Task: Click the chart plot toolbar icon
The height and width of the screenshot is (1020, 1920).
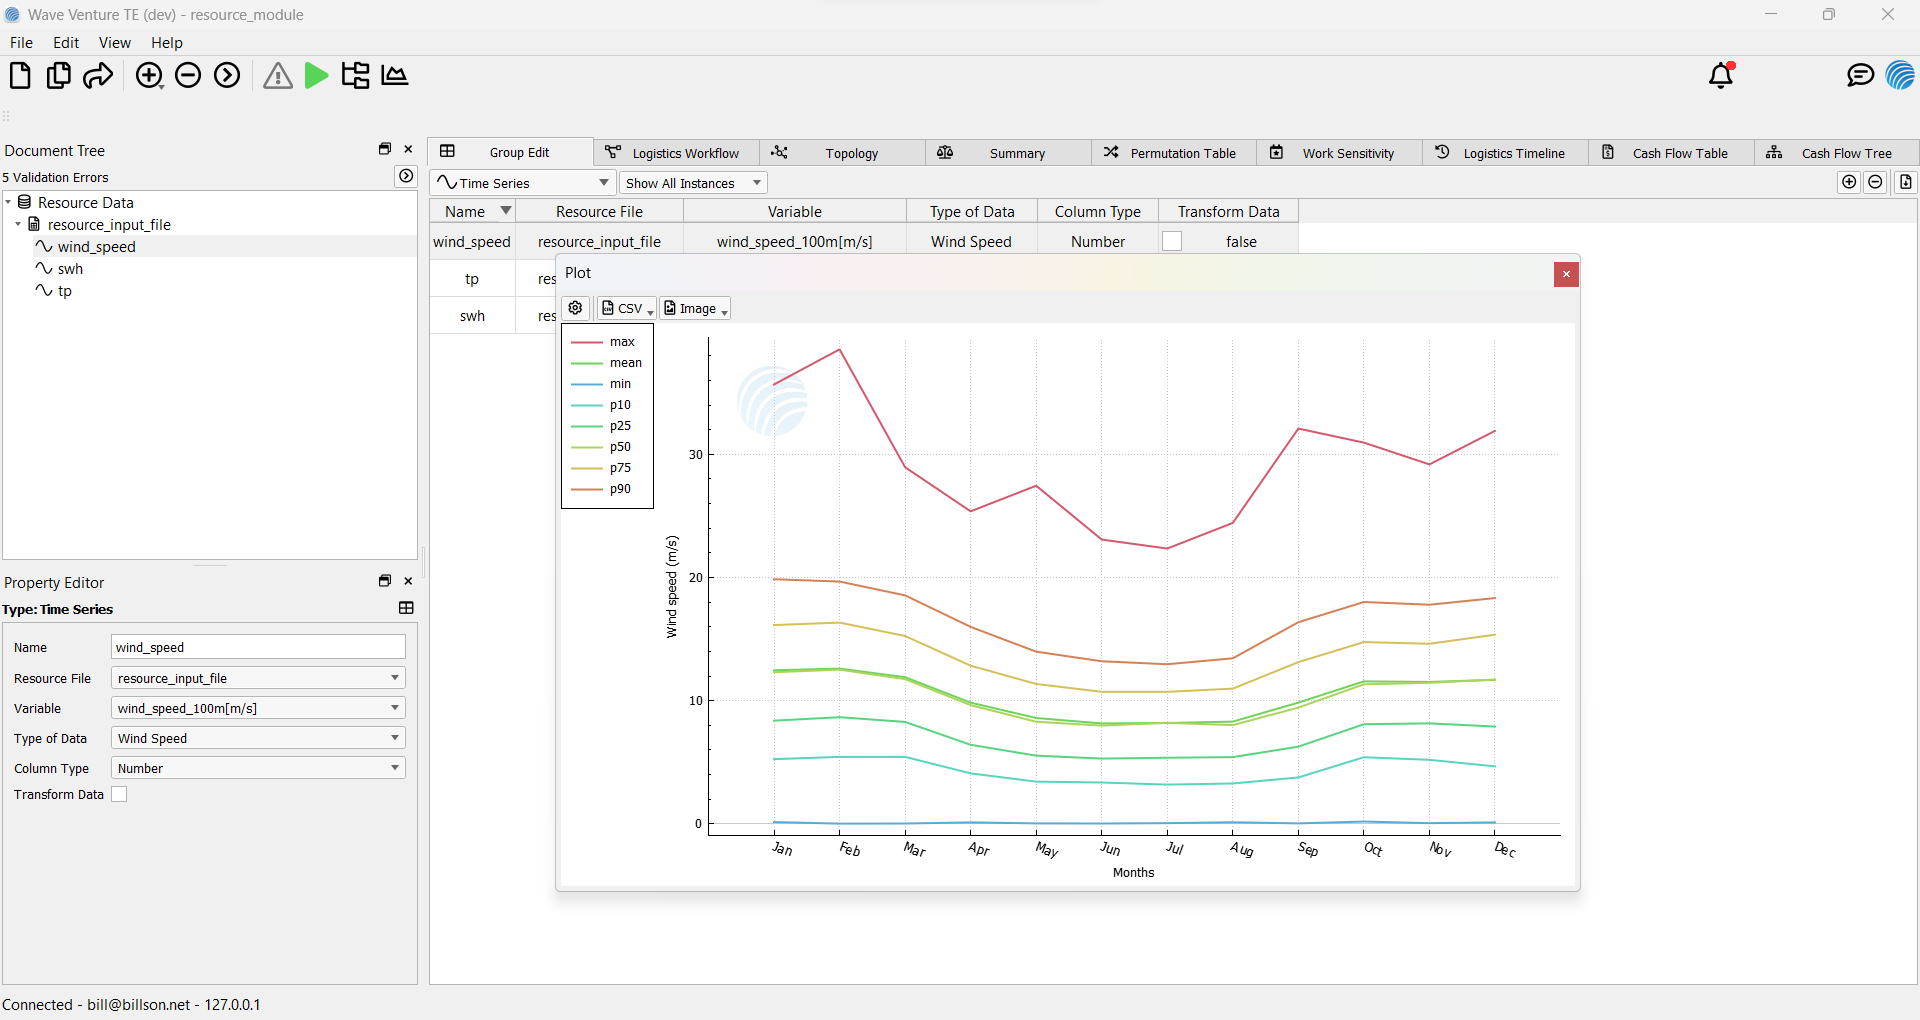Action: [395, 76]
